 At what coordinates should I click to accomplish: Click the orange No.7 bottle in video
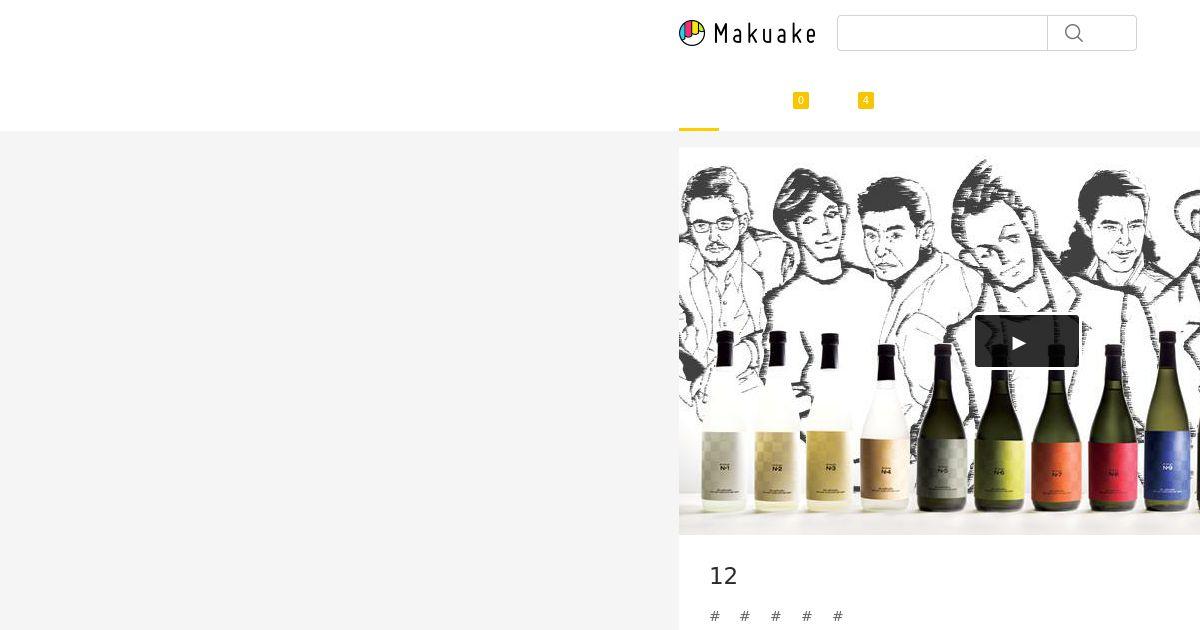pyautogui.click(x=1056, y=427)
